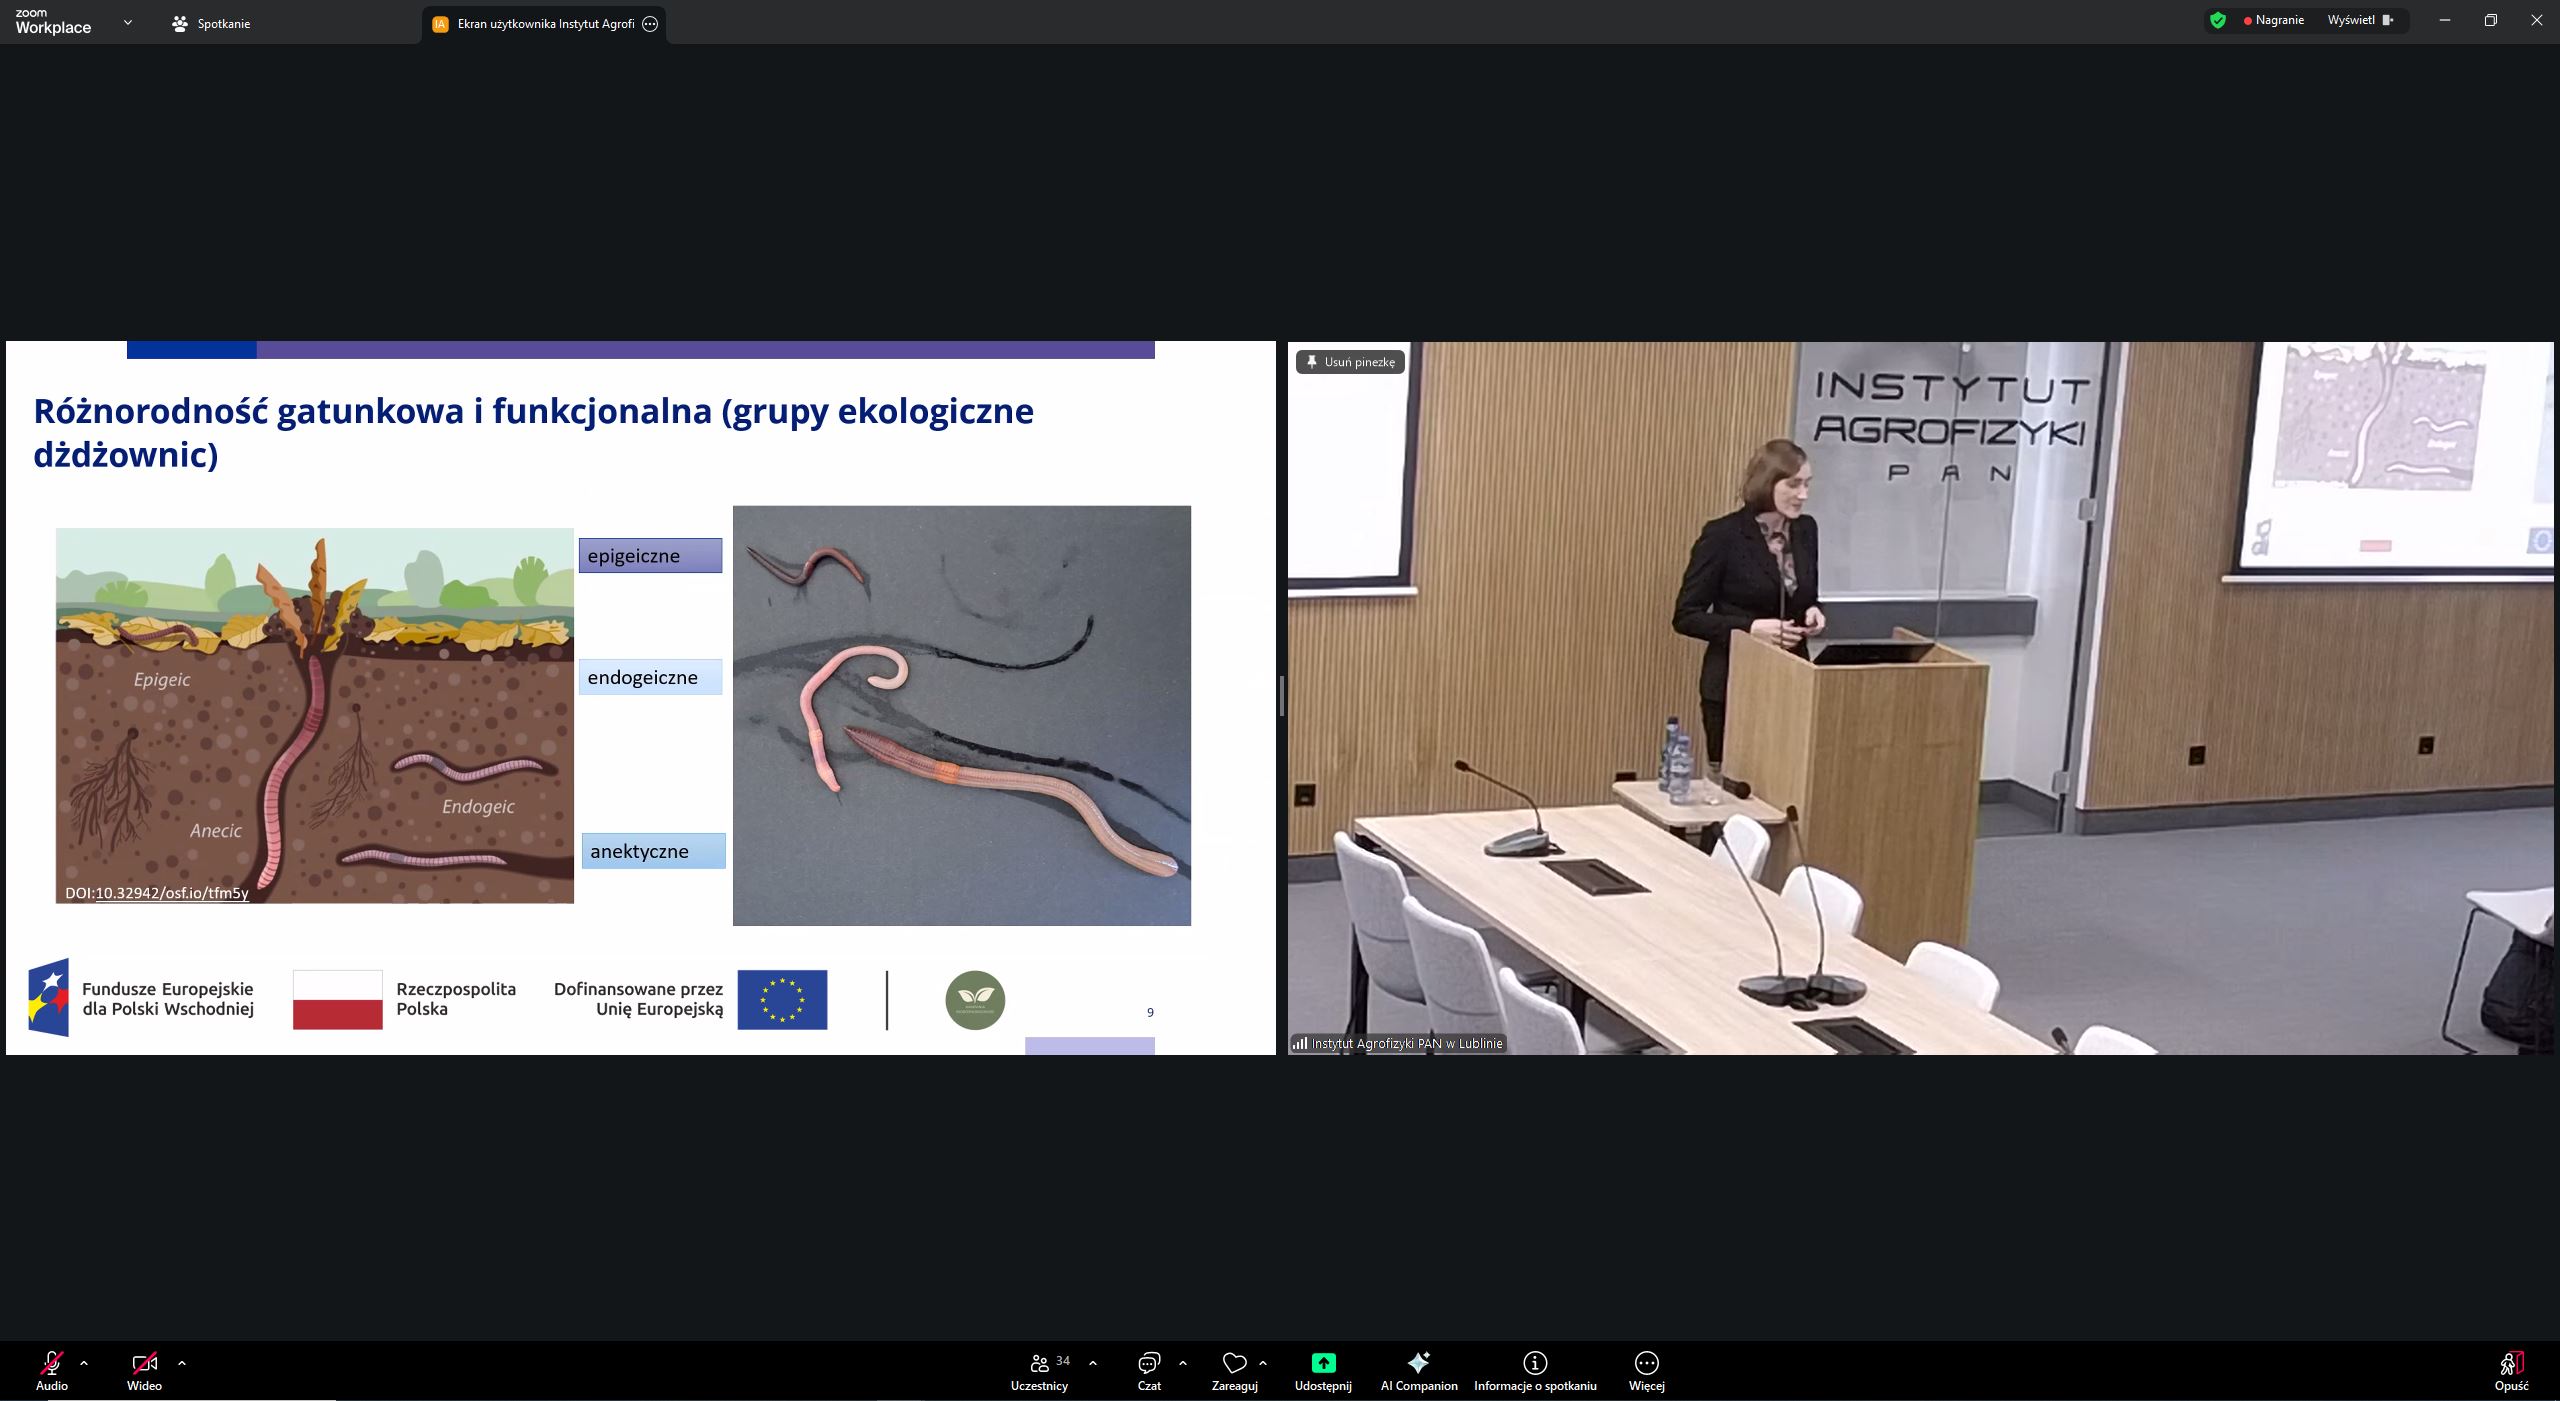Switch to the Spotkanie tab
The image size is (2560, 1401).
212,24
